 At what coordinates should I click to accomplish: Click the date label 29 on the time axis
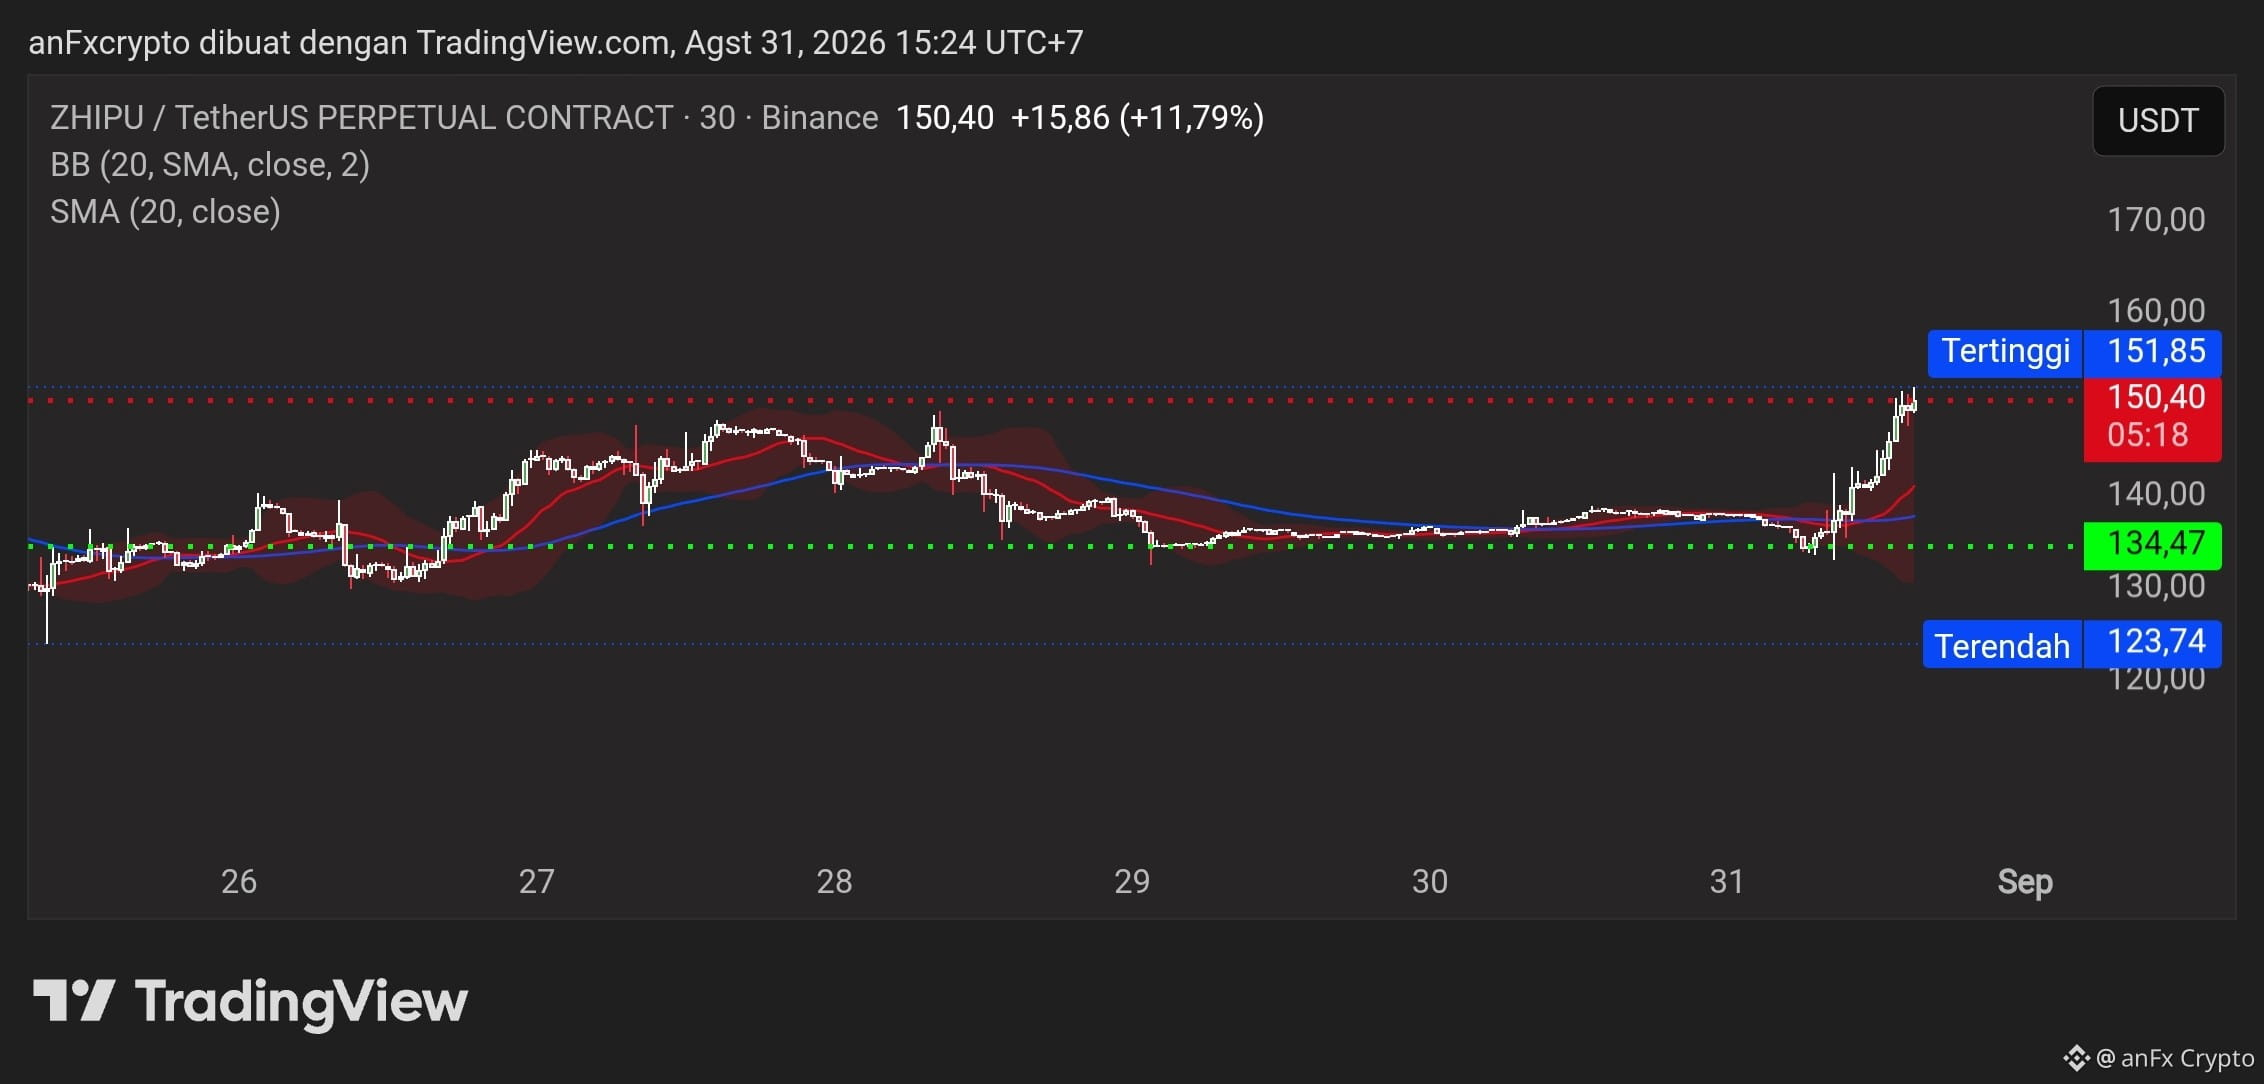point(1132,882)
